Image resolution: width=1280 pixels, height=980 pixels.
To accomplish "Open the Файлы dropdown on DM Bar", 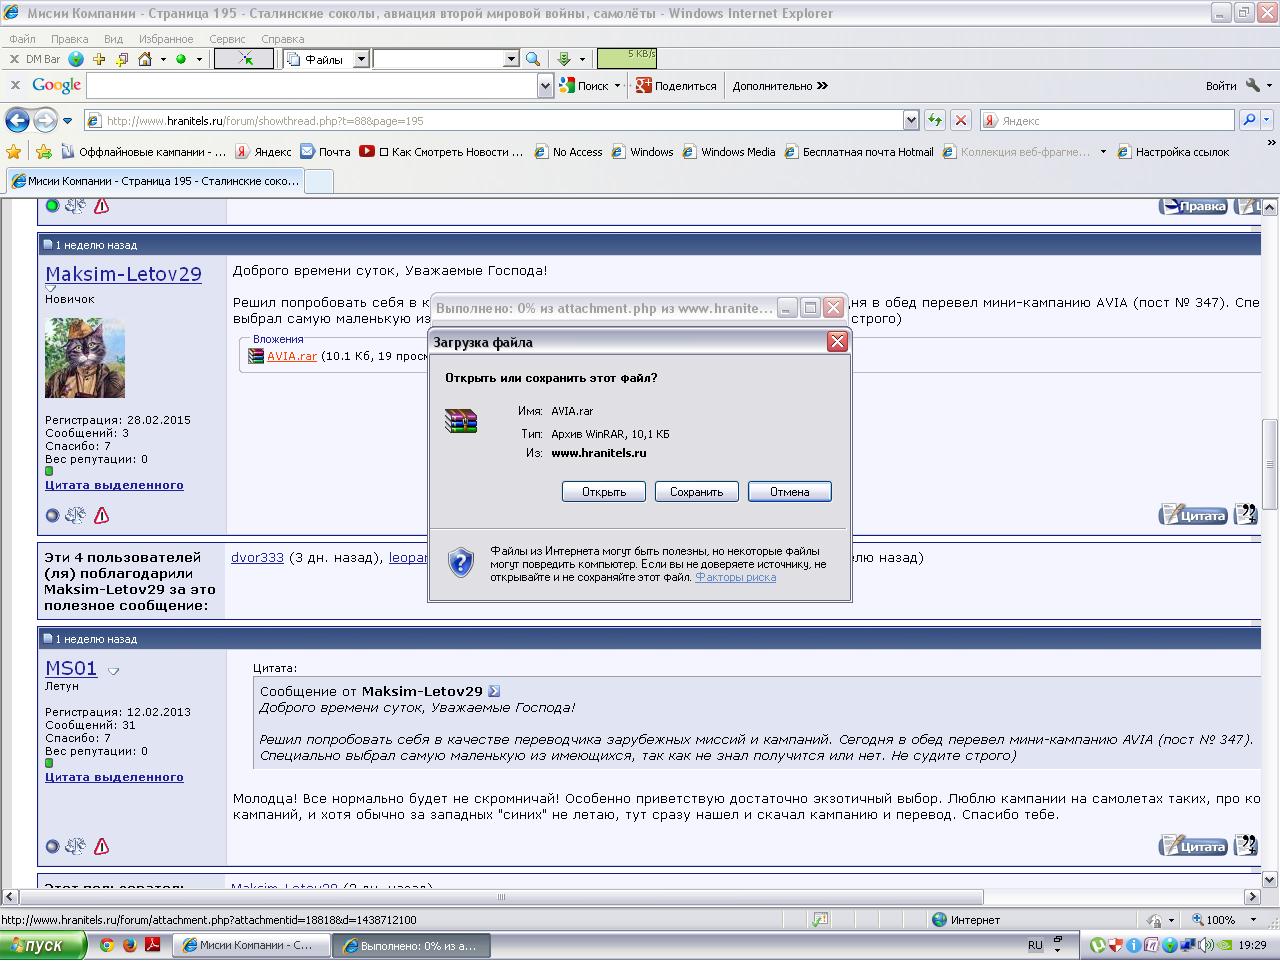I will [362, 59].
